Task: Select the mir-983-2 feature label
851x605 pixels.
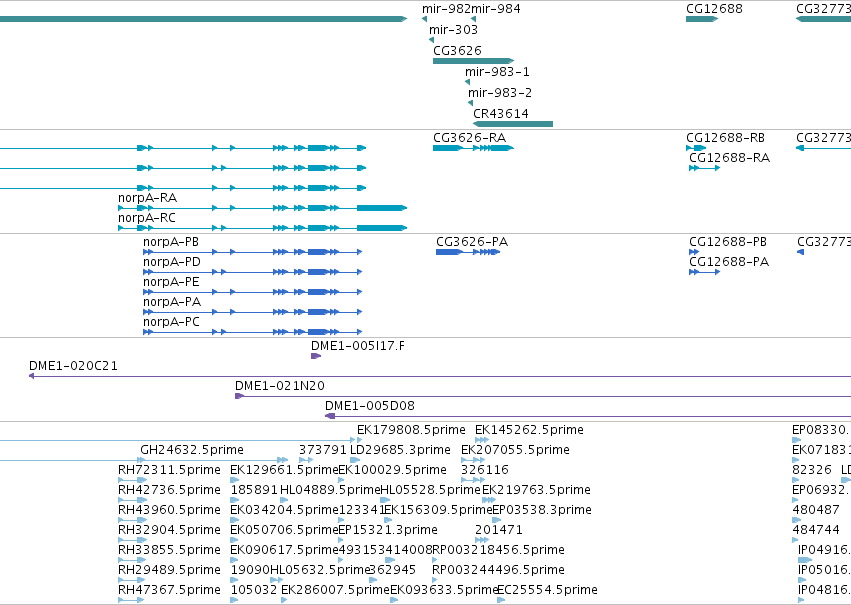Action: point(500,93)
